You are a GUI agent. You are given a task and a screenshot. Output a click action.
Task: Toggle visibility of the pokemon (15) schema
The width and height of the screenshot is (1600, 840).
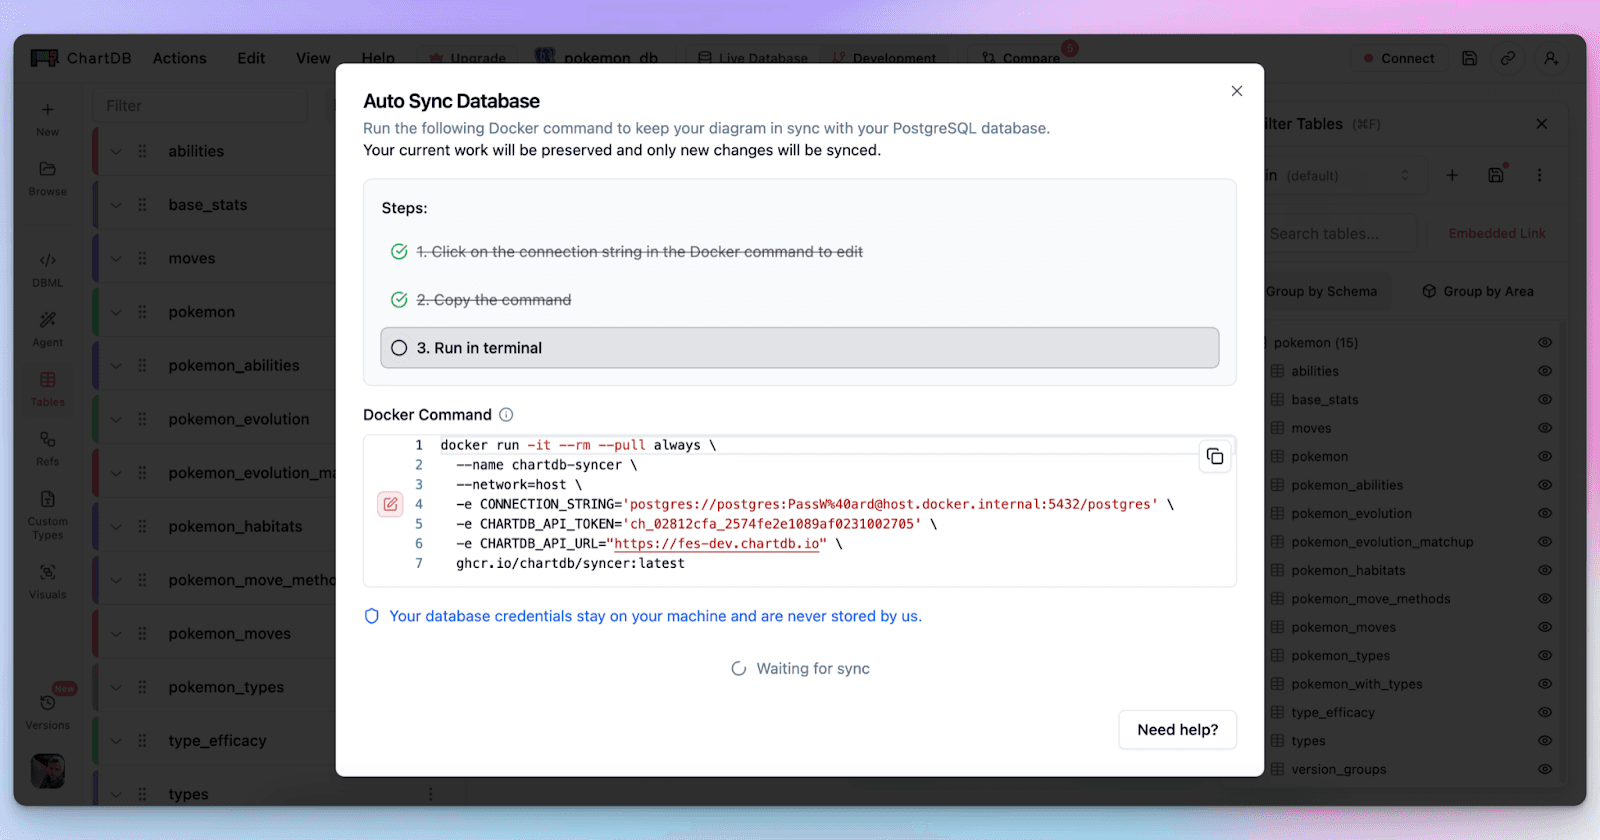1545,343
